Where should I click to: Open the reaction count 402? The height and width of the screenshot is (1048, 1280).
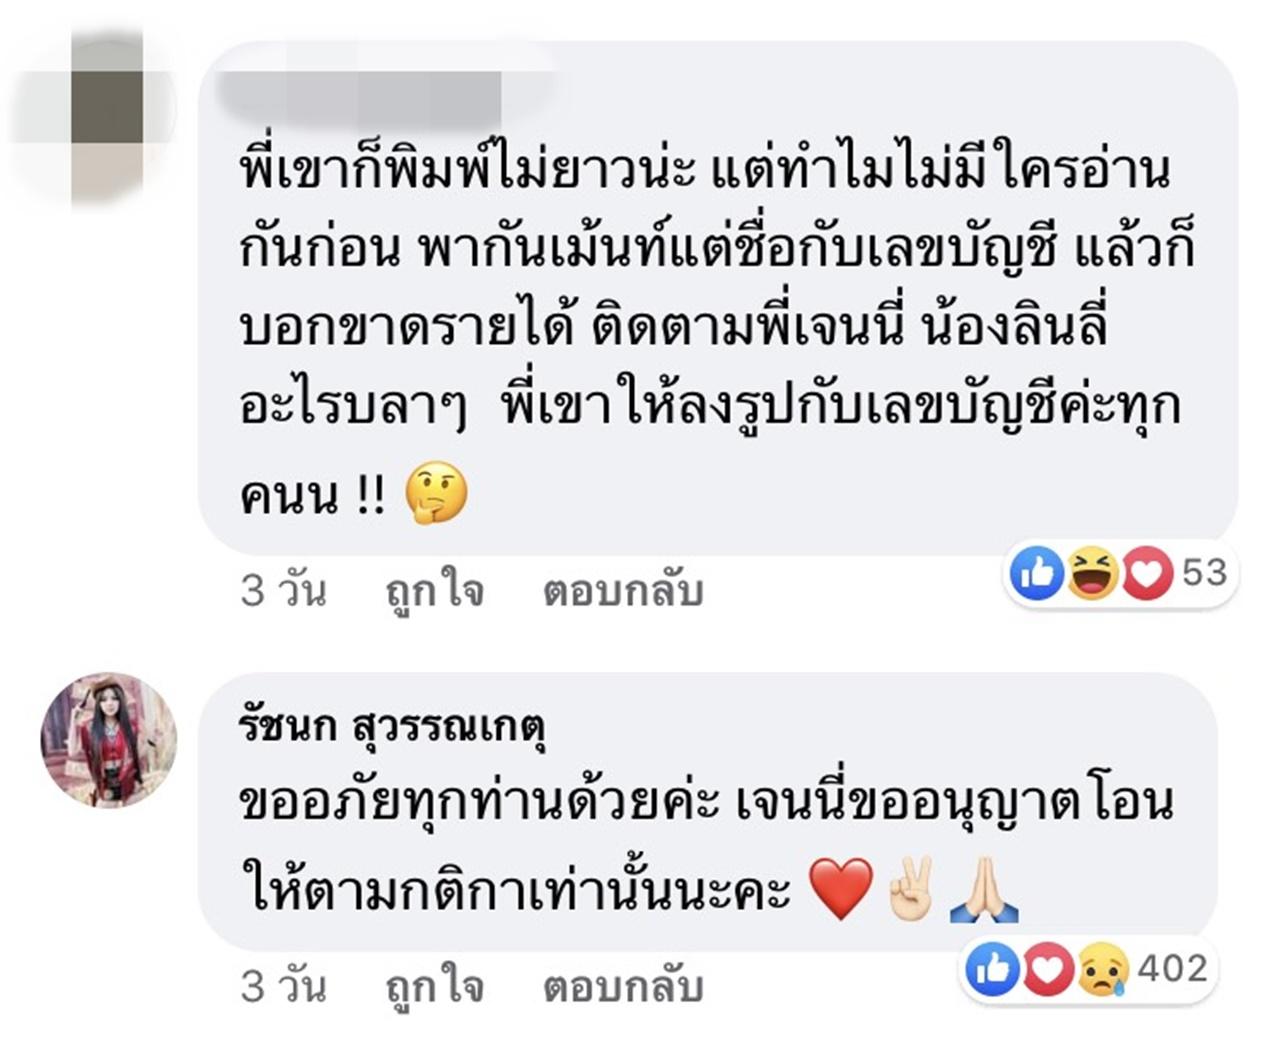1172,968
